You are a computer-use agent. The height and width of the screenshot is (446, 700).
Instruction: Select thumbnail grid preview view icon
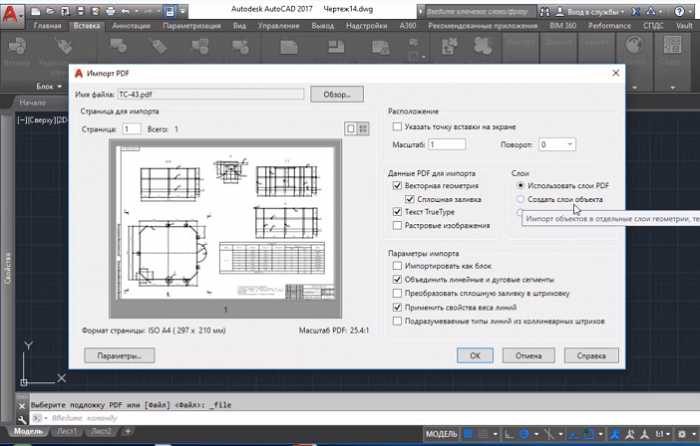pos(363,129)
